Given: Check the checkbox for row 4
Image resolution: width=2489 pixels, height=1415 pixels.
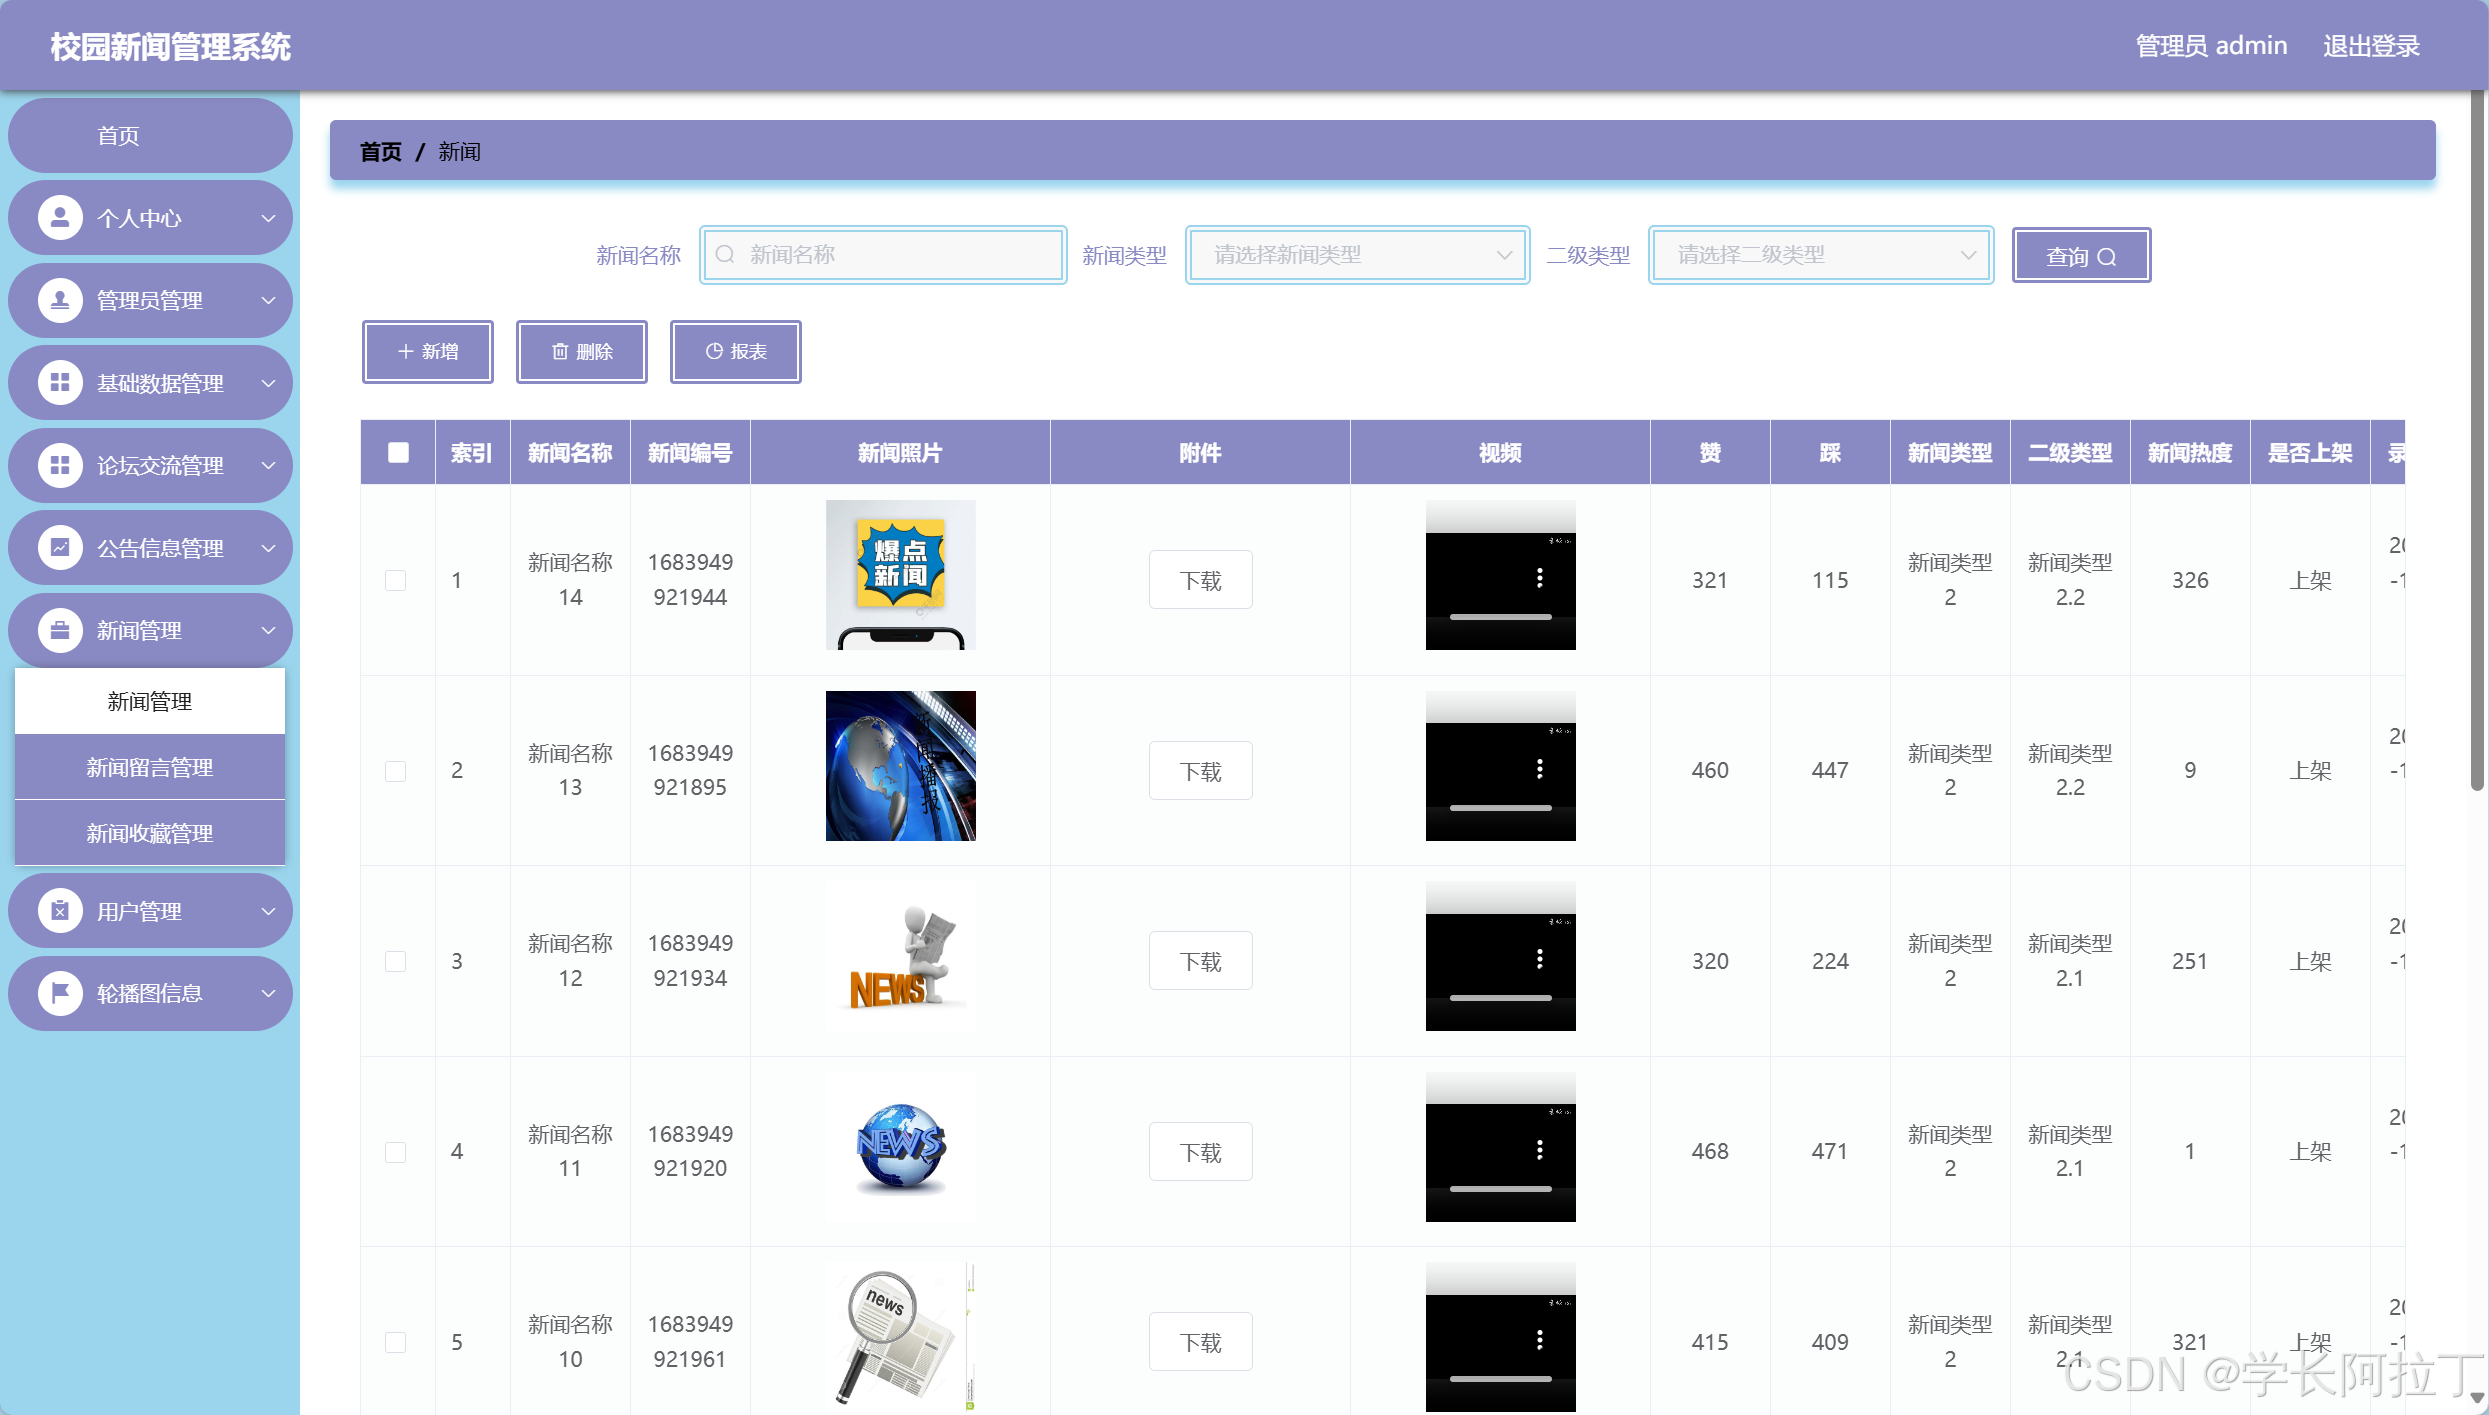Looking at the screenshot, I should tap(396, 1152).
